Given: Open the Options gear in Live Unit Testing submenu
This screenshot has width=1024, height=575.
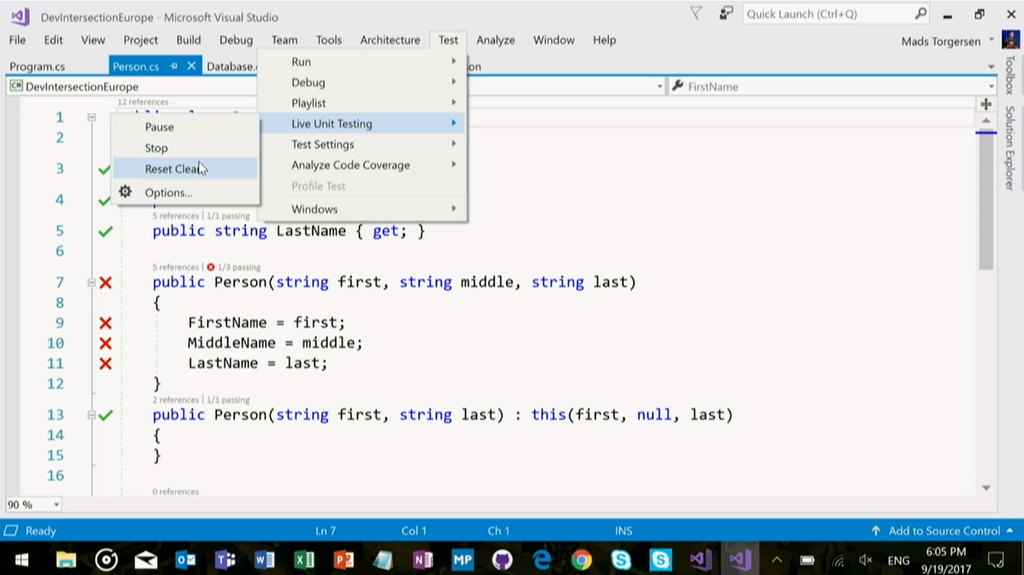Looking at the screenshot, I should point(125,191).
